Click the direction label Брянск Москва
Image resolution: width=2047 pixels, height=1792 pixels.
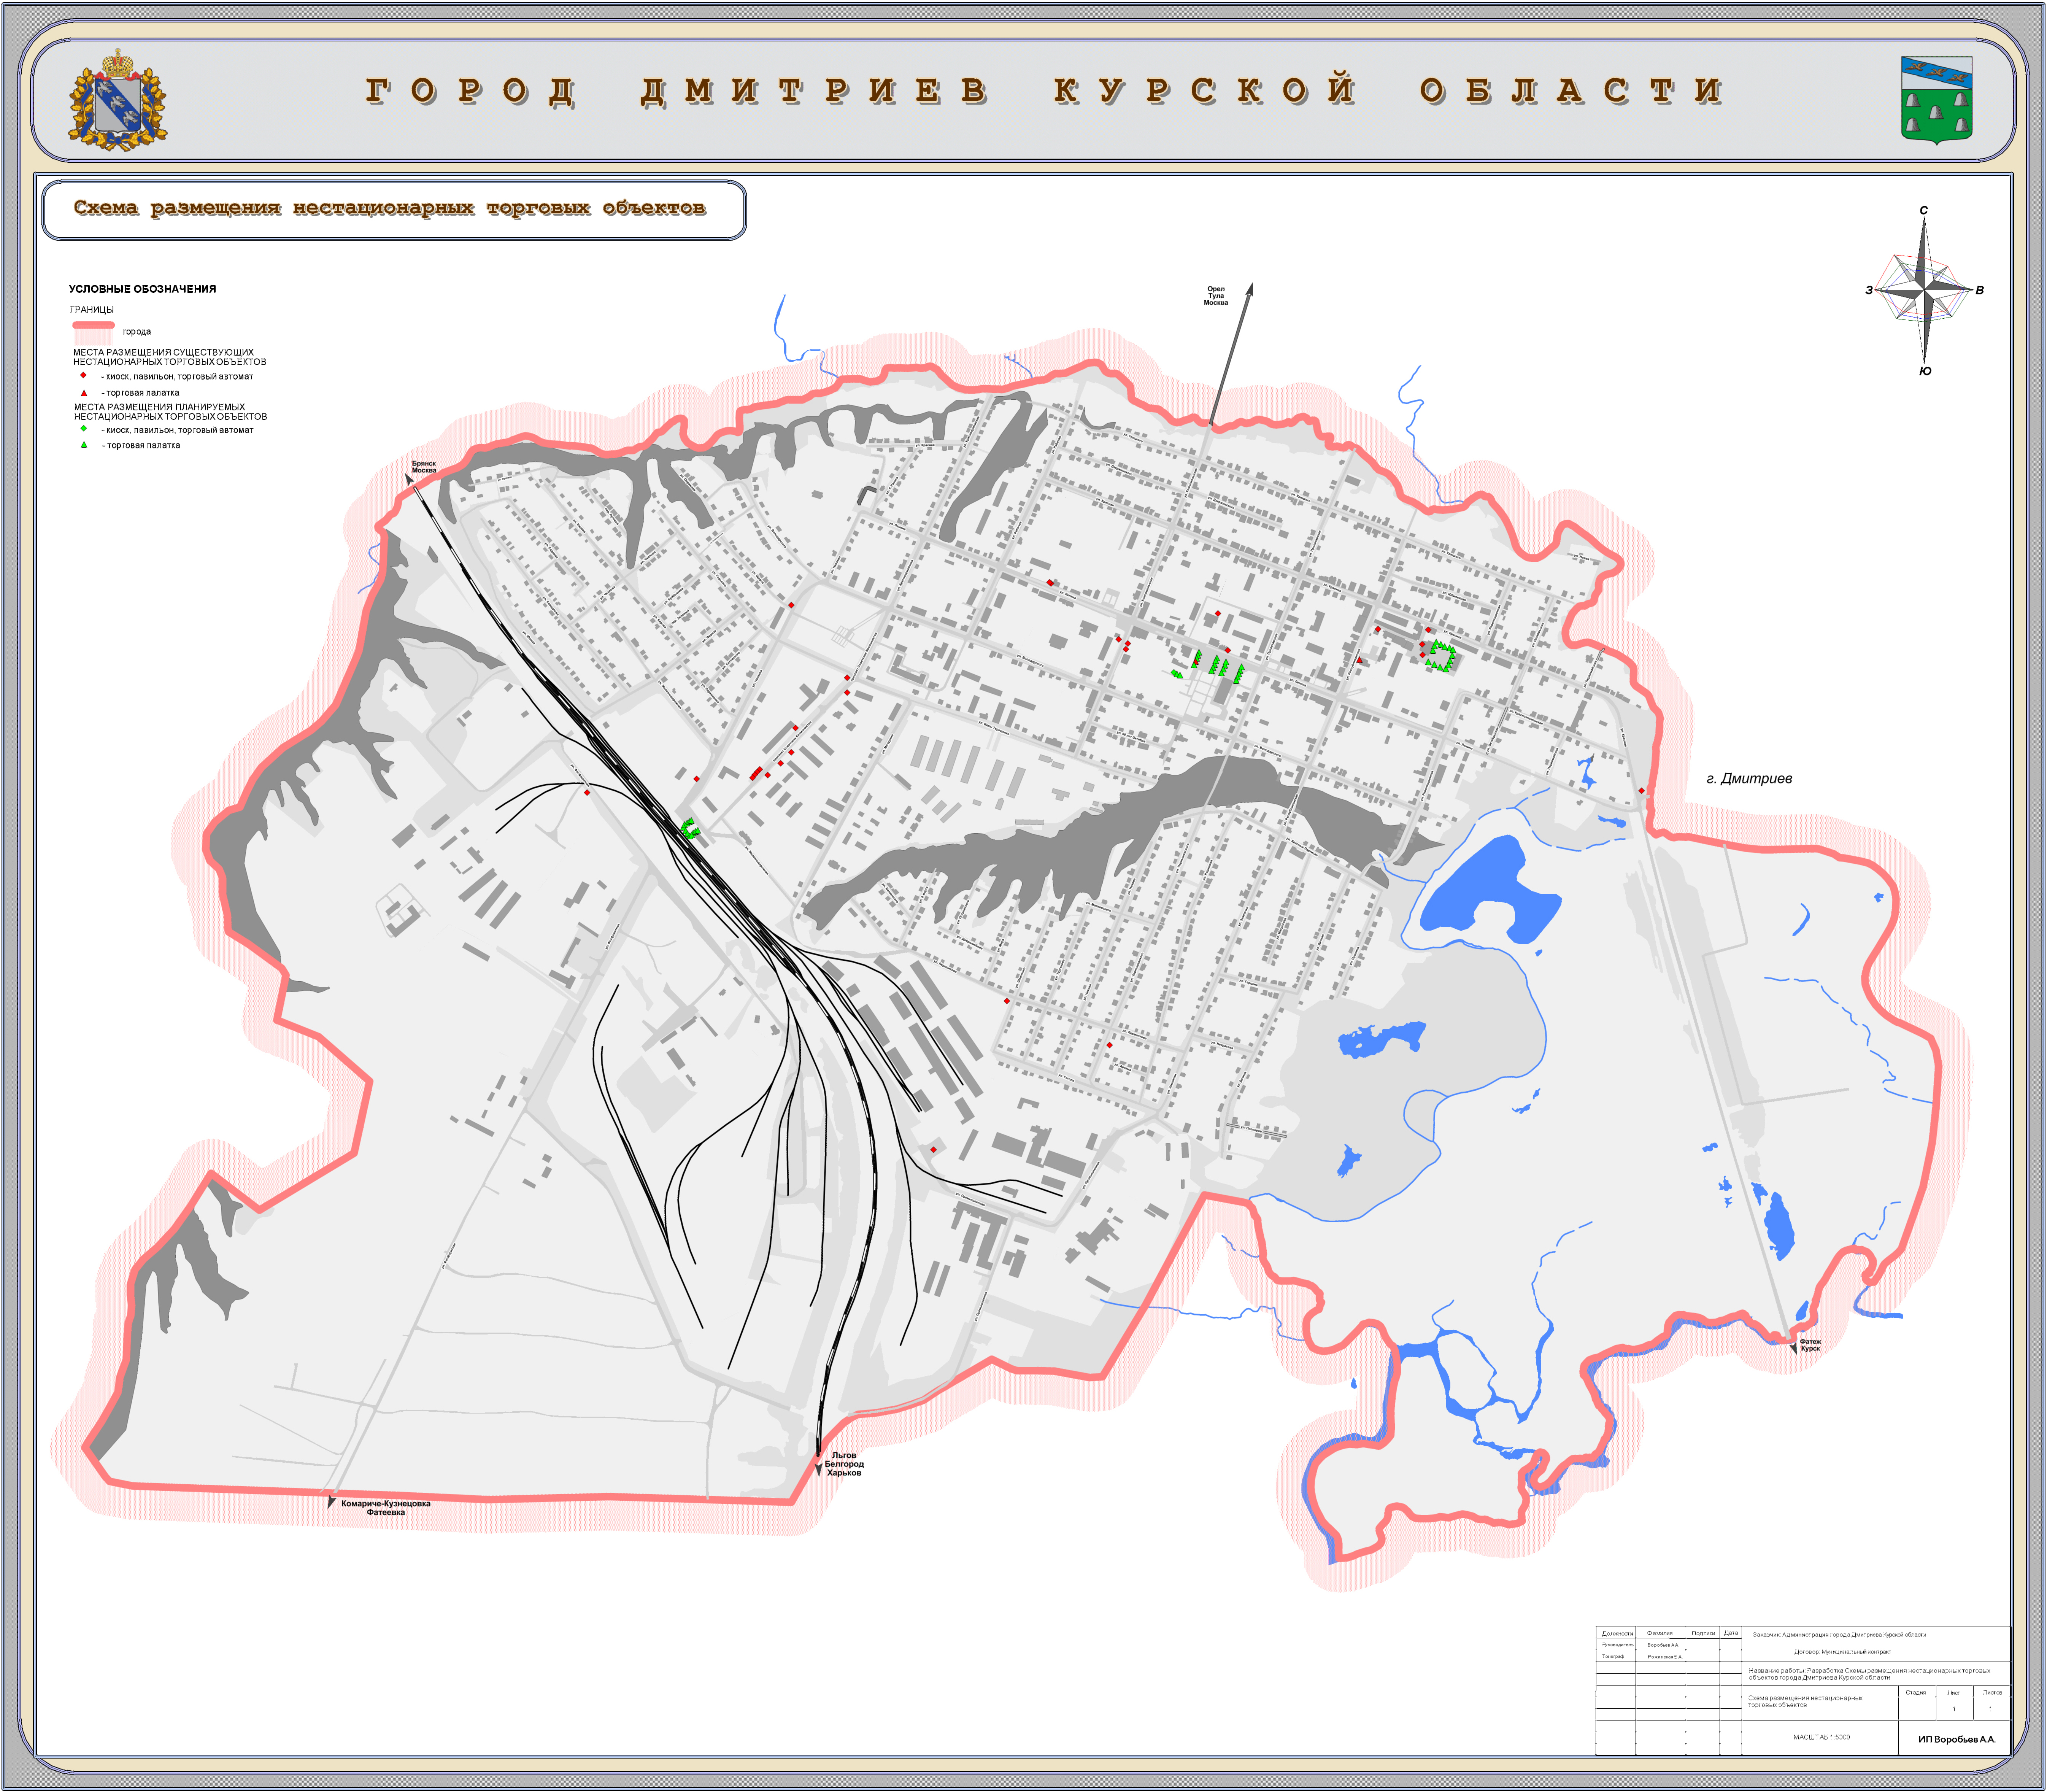click(x=424, y=467)
